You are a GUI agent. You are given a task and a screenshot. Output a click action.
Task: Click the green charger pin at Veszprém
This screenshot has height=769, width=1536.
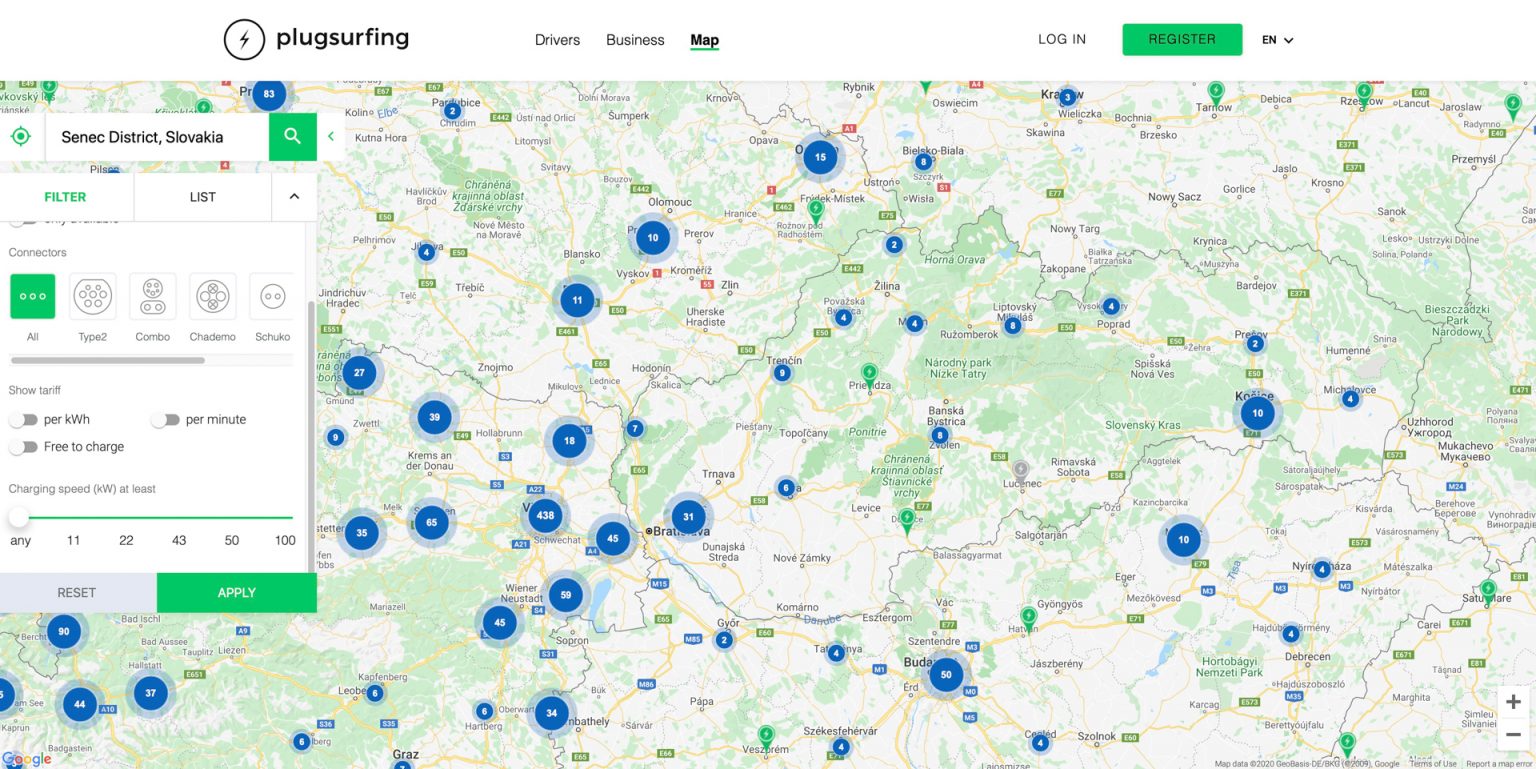[x=766, y=737]
